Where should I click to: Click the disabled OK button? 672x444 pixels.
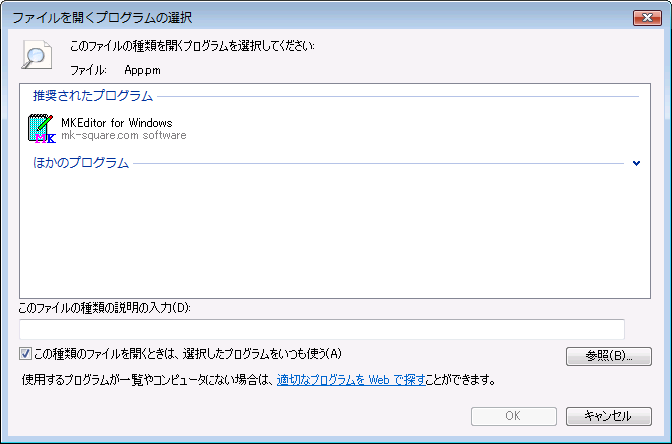point(513,416)
